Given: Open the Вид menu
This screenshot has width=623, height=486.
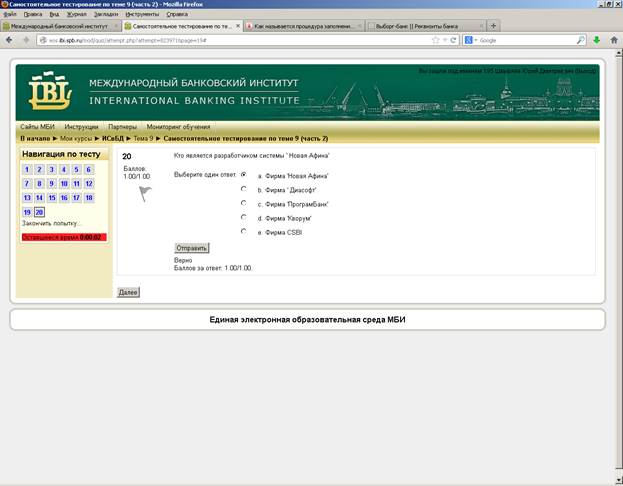Looking at the screenshot, I should tap(54, 14).
